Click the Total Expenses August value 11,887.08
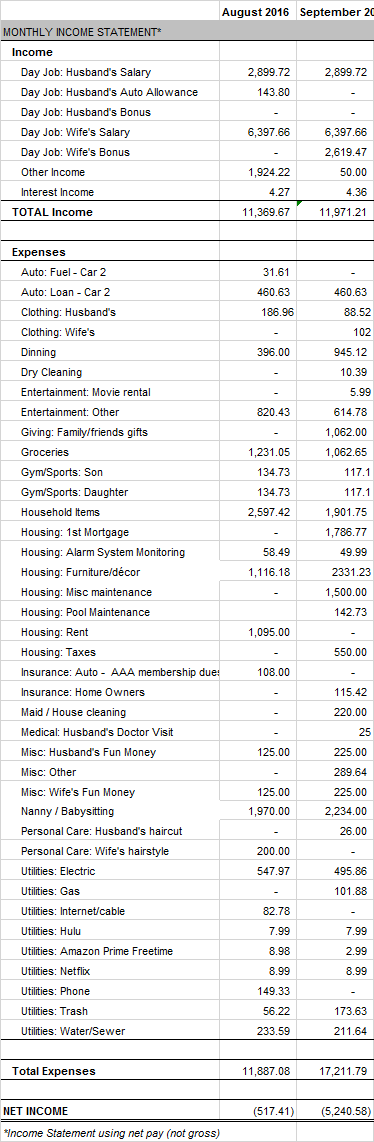Viewport: 374px width, 1142px height. pyautogui.click(x=258, y=1071)
